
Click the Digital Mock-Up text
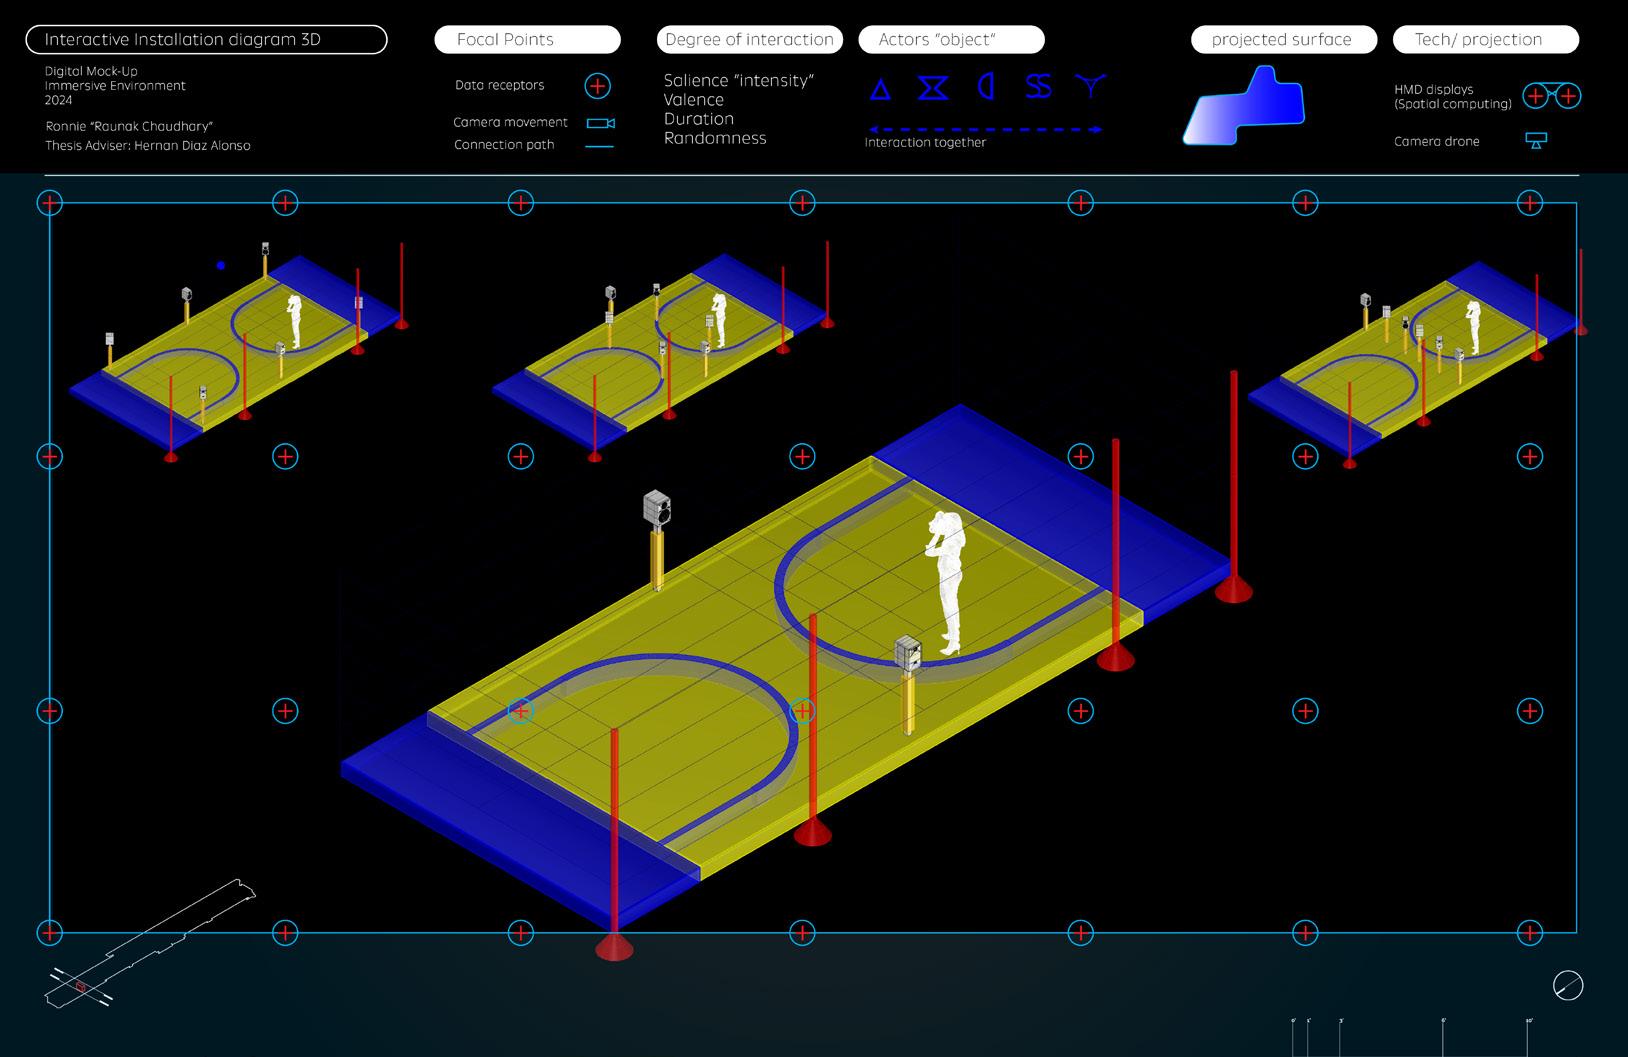click(x=91, y=72)
